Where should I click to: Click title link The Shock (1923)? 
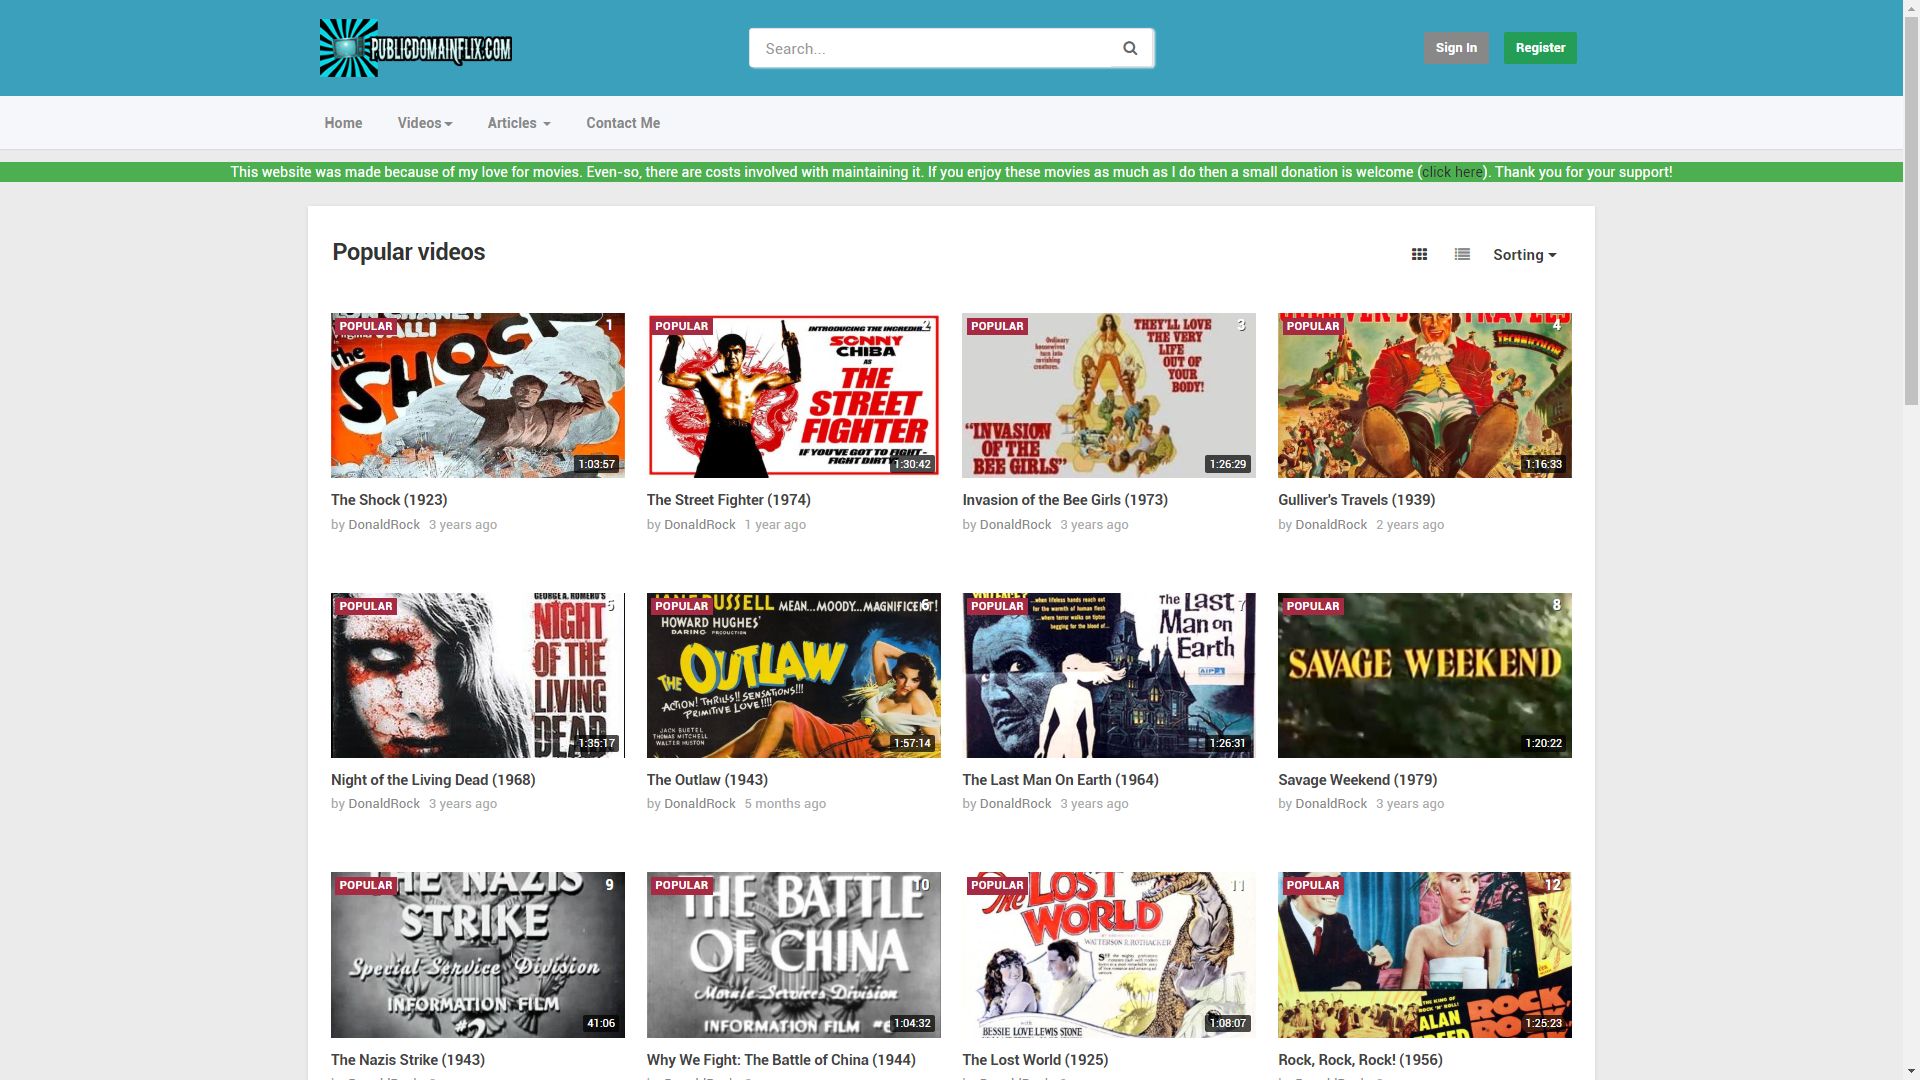pyautogui.click(x=389, y=500)
